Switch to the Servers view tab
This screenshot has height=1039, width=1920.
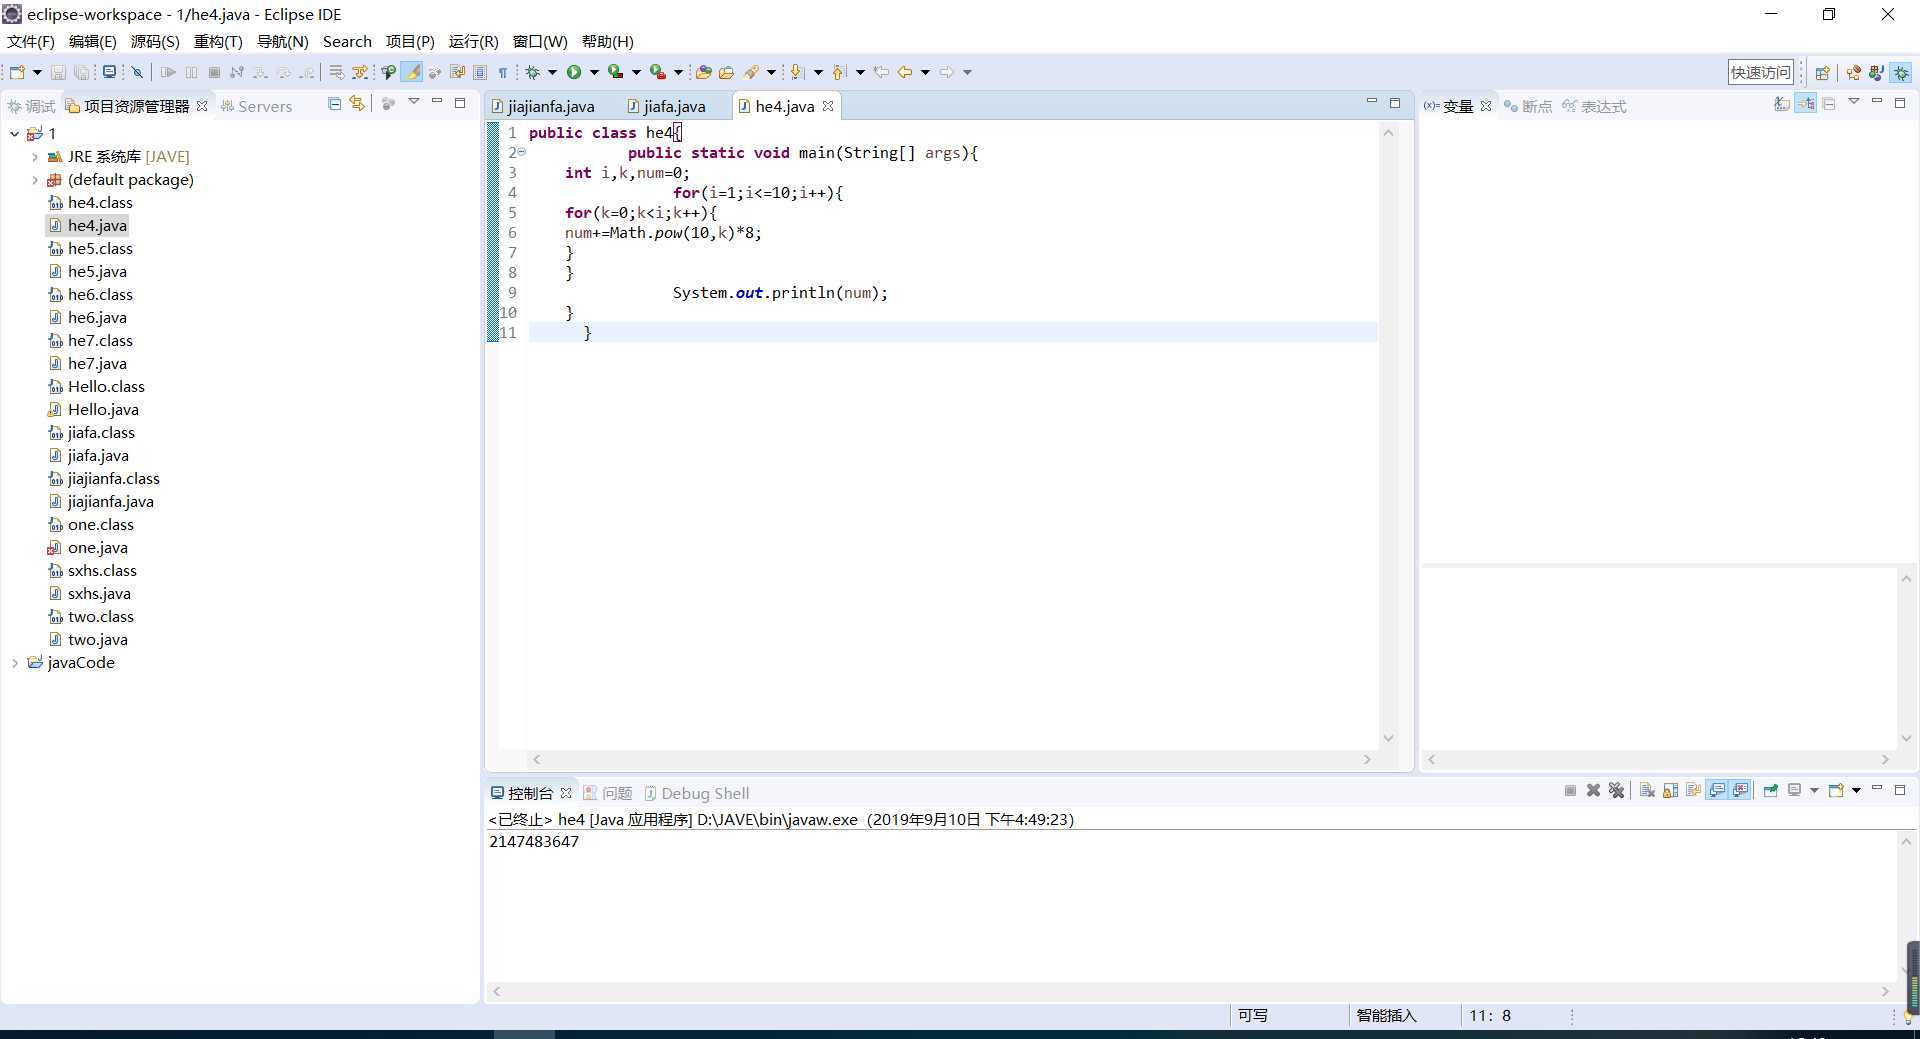pyautogui.click(x=256, y=106)
